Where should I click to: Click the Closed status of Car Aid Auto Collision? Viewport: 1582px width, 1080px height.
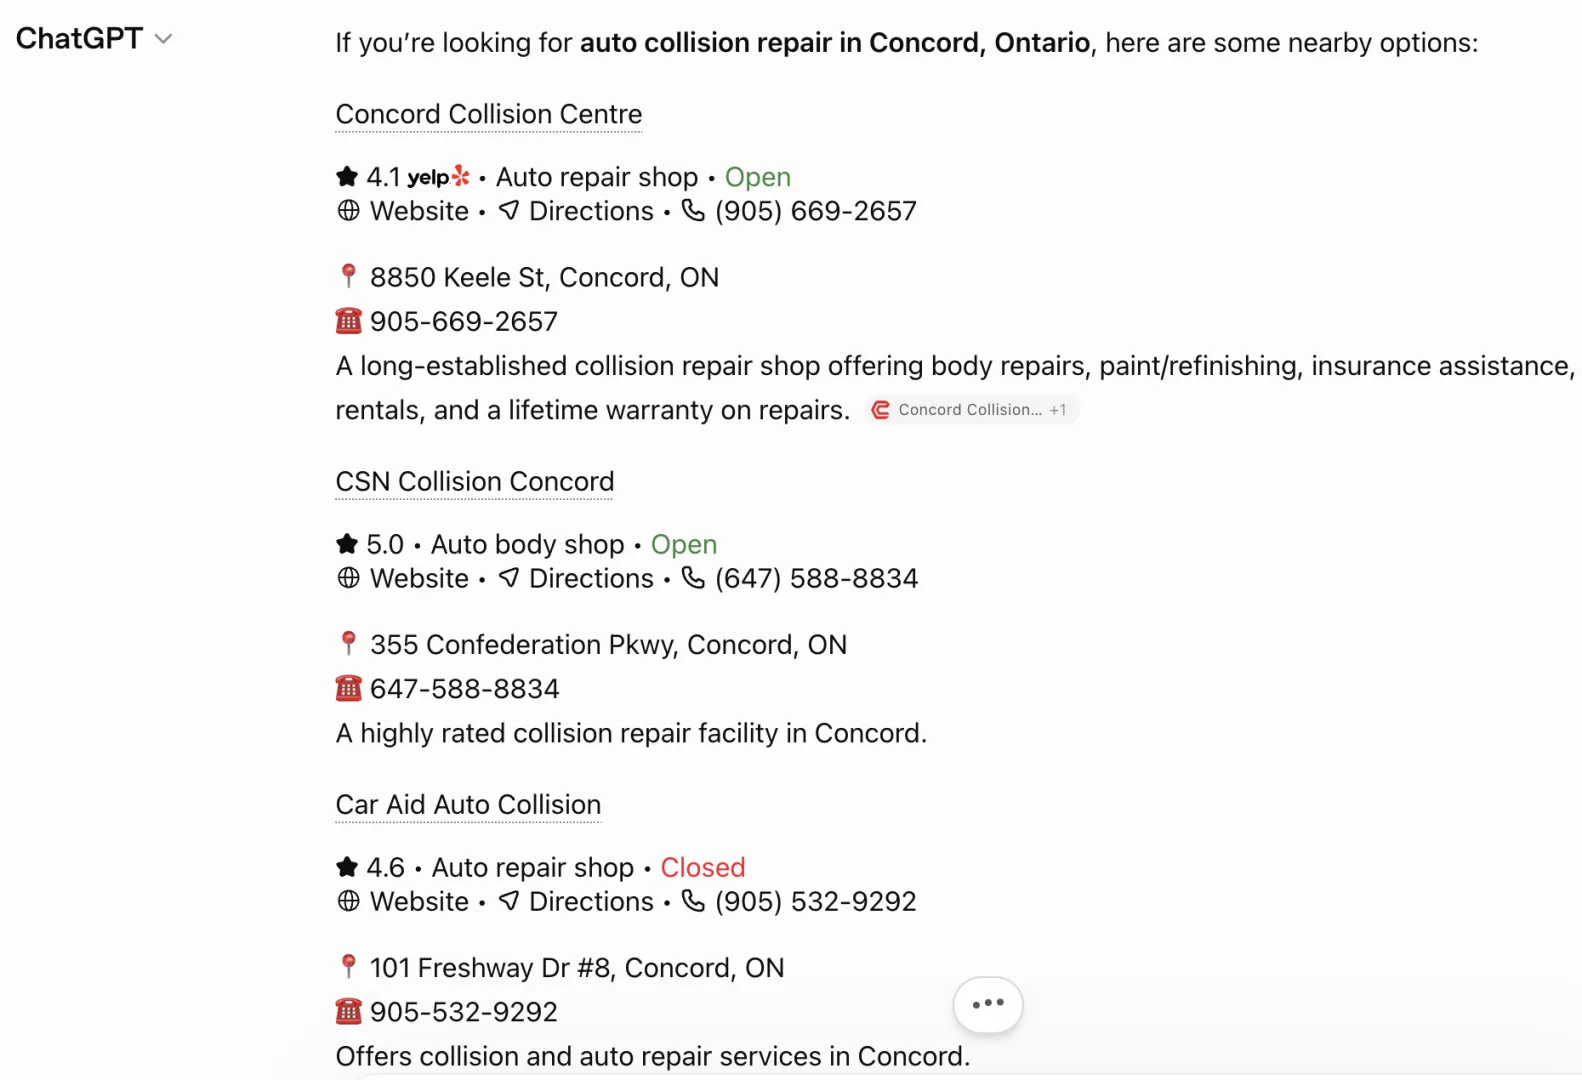(x=703, y=867)
